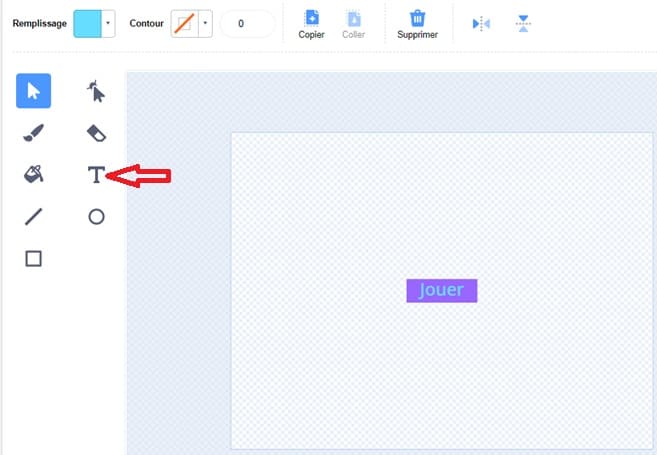Select the Brush tool

tap(34, 133)
